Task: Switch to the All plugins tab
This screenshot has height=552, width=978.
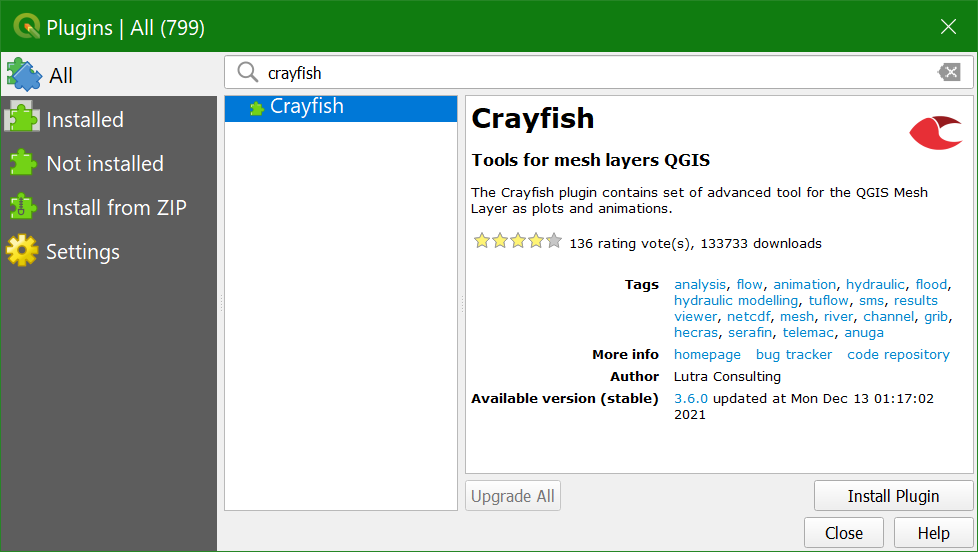Action: 109,75
